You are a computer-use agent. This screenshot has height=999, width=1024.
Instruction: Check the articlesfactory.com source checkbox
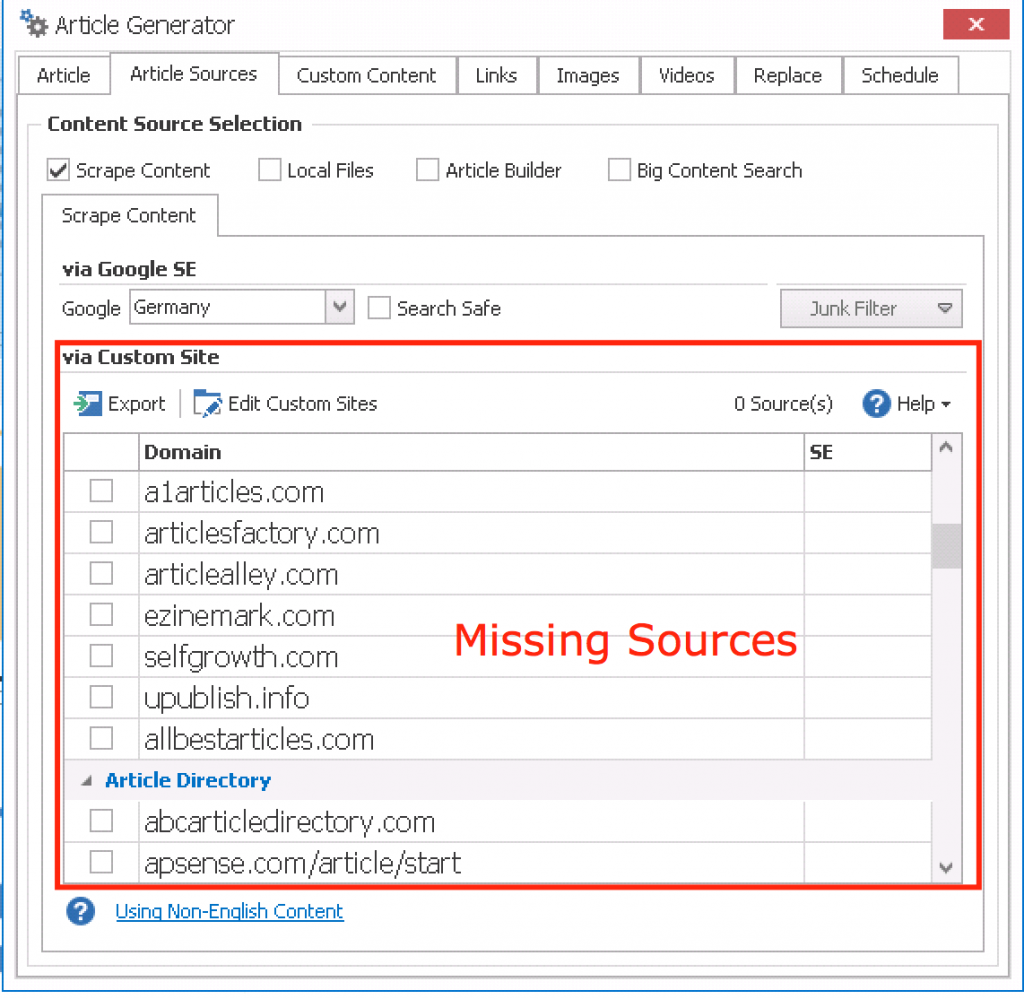pos(101,532)
